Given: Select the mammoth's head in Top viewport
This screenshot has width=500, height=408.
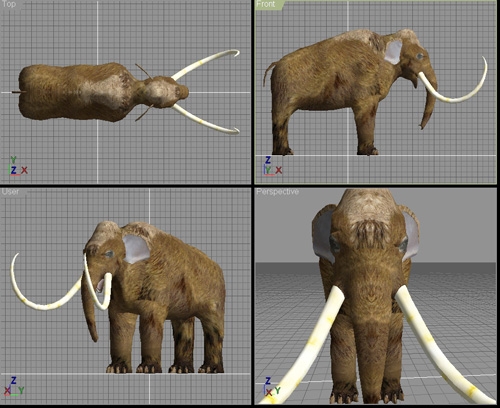Looking at the screenshot, I should tap(165, 92).
